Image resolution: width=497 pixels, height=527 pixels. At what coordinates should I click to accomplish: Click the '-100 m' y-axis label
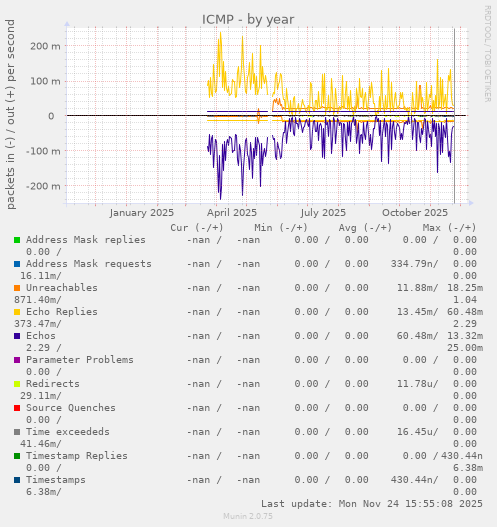pyautogui.click(x=43, y=151)
